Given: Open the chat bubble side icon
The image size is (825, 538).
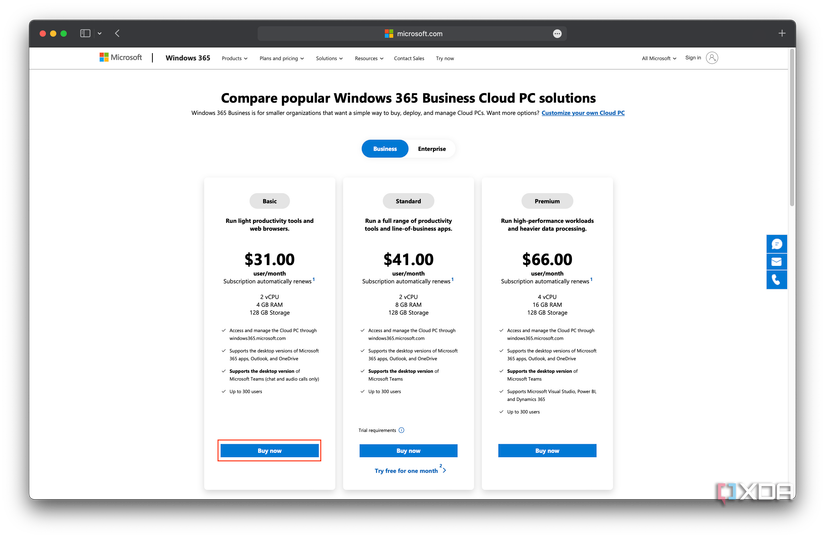Looking at the screenshot, I should [x=777, y=244].
